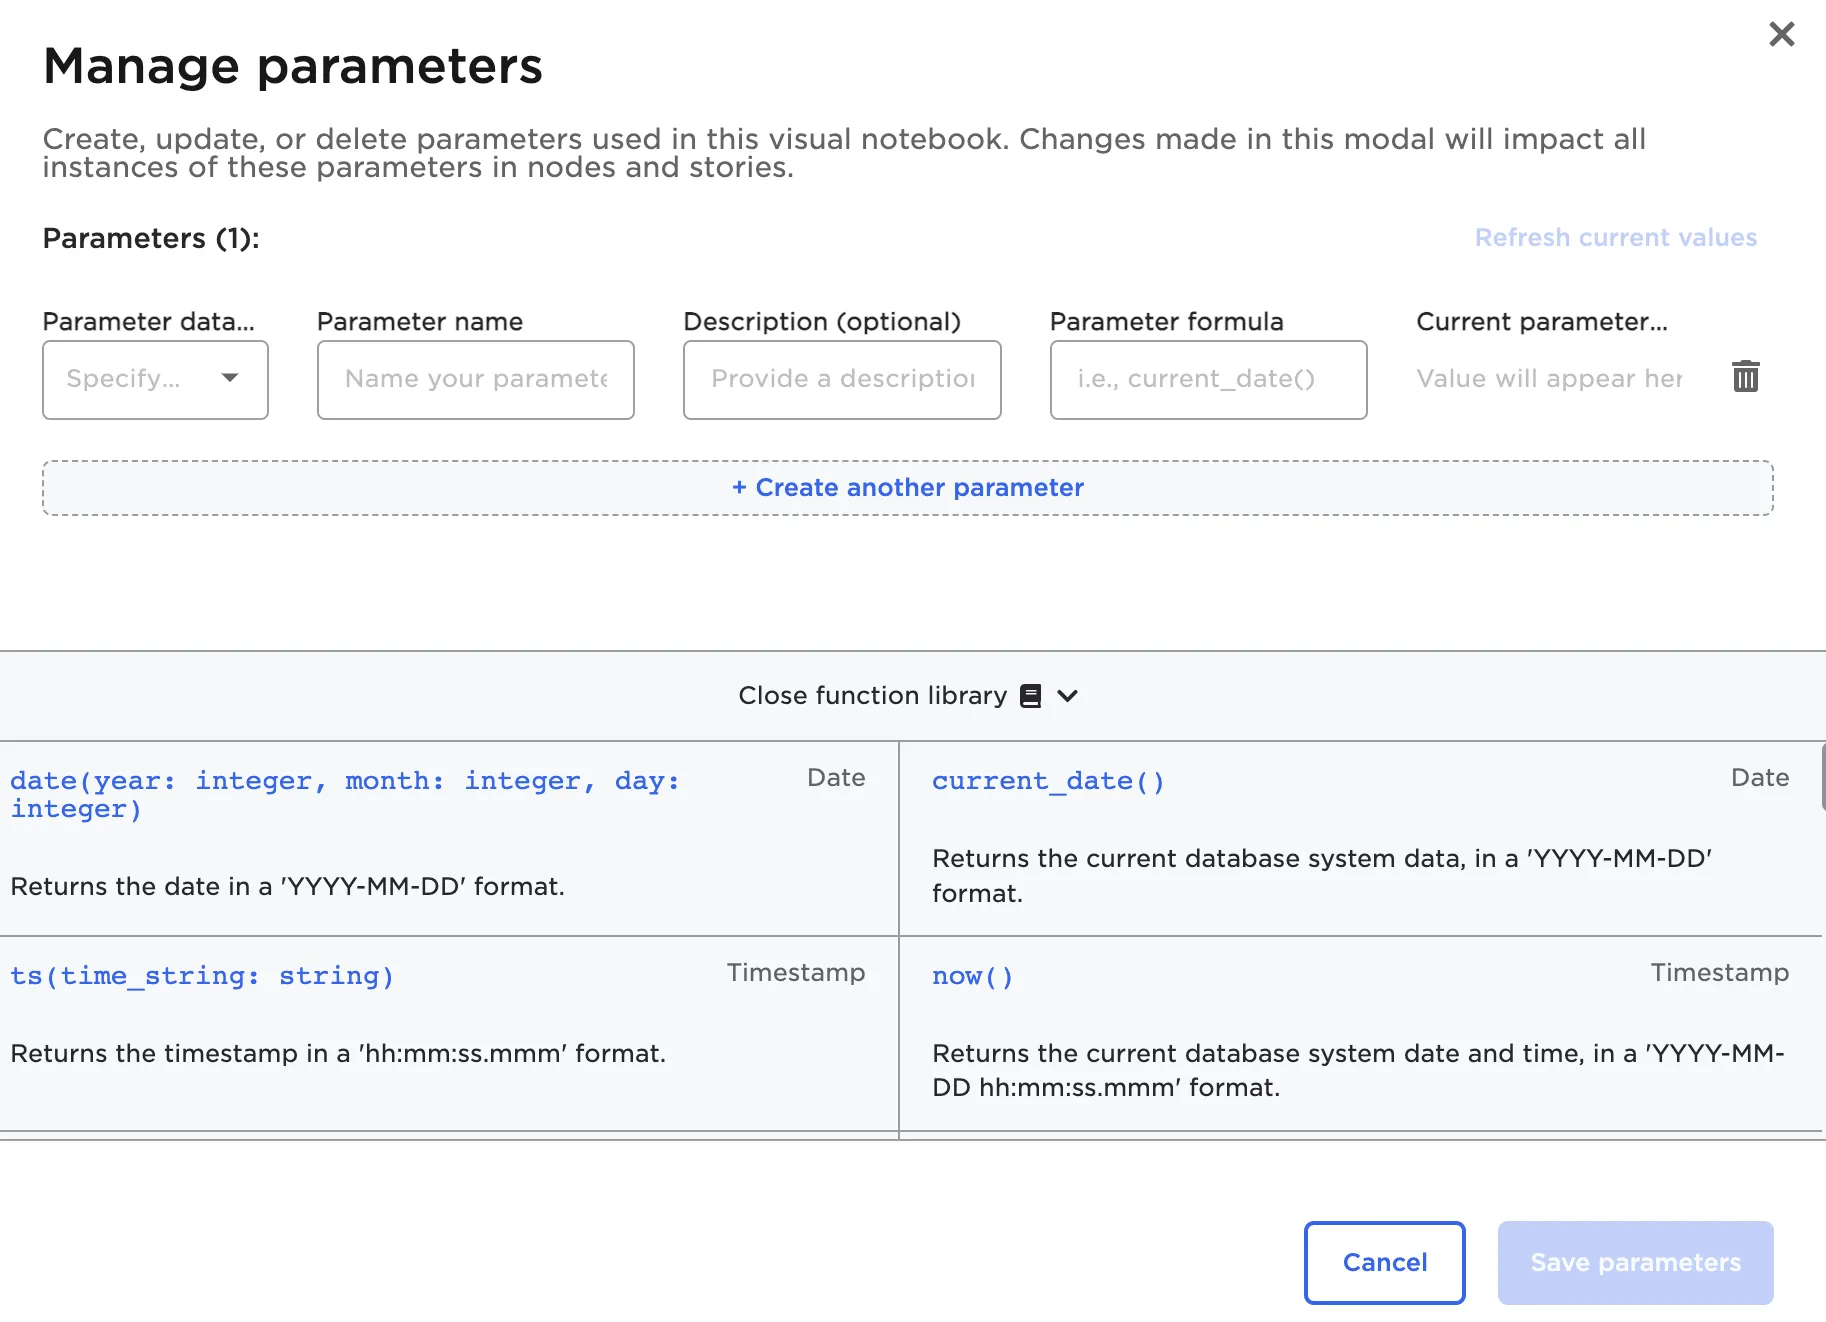1826x1322 pixels.
Task: Click the book icon beside function library
Action: [x=1030, y=696]
